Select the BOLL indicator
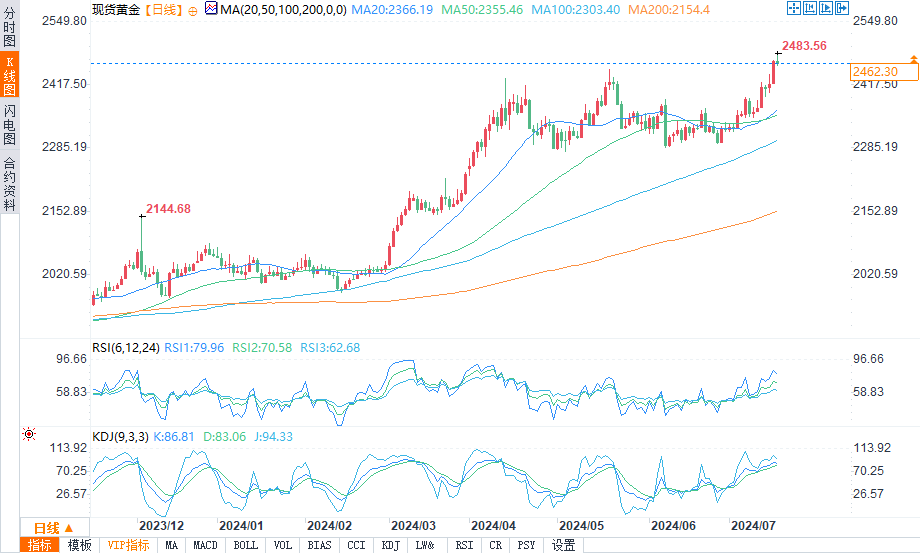 (x=245, y=545)
